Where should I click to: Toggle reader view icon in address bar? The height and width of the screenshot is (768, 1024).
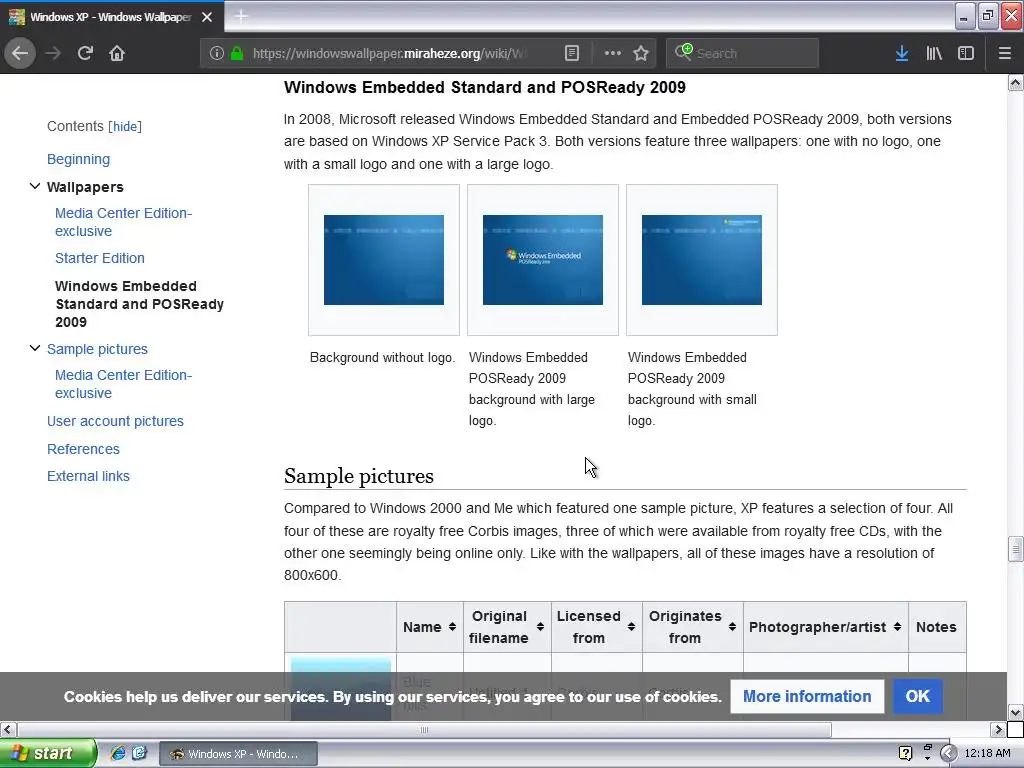571,53
